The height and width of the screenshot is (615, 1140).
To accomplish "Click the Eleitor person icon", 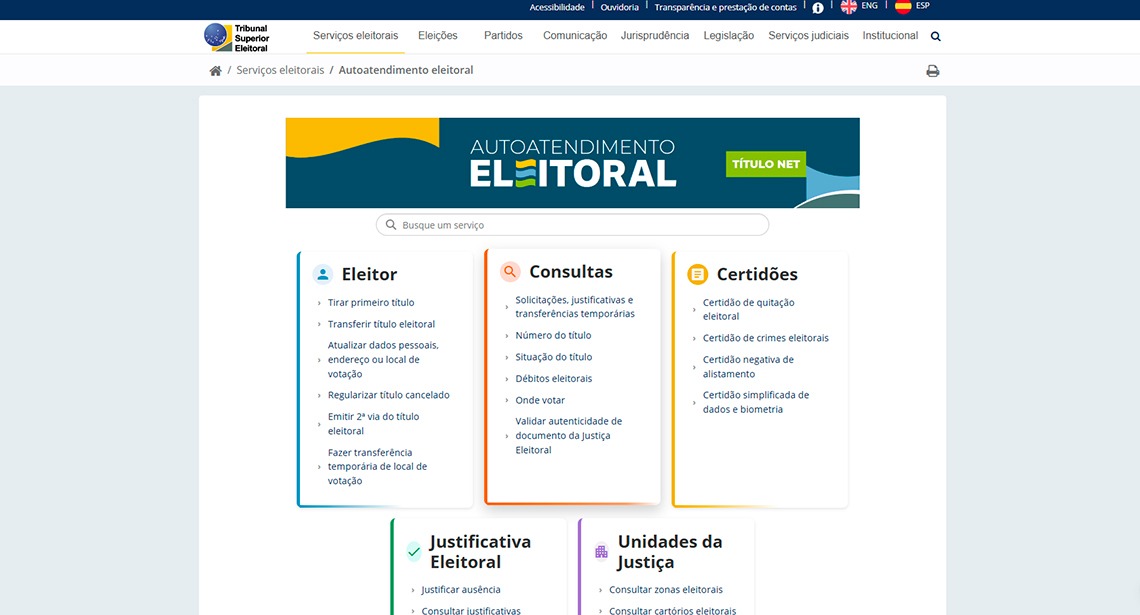I will (x=322, y=274).
